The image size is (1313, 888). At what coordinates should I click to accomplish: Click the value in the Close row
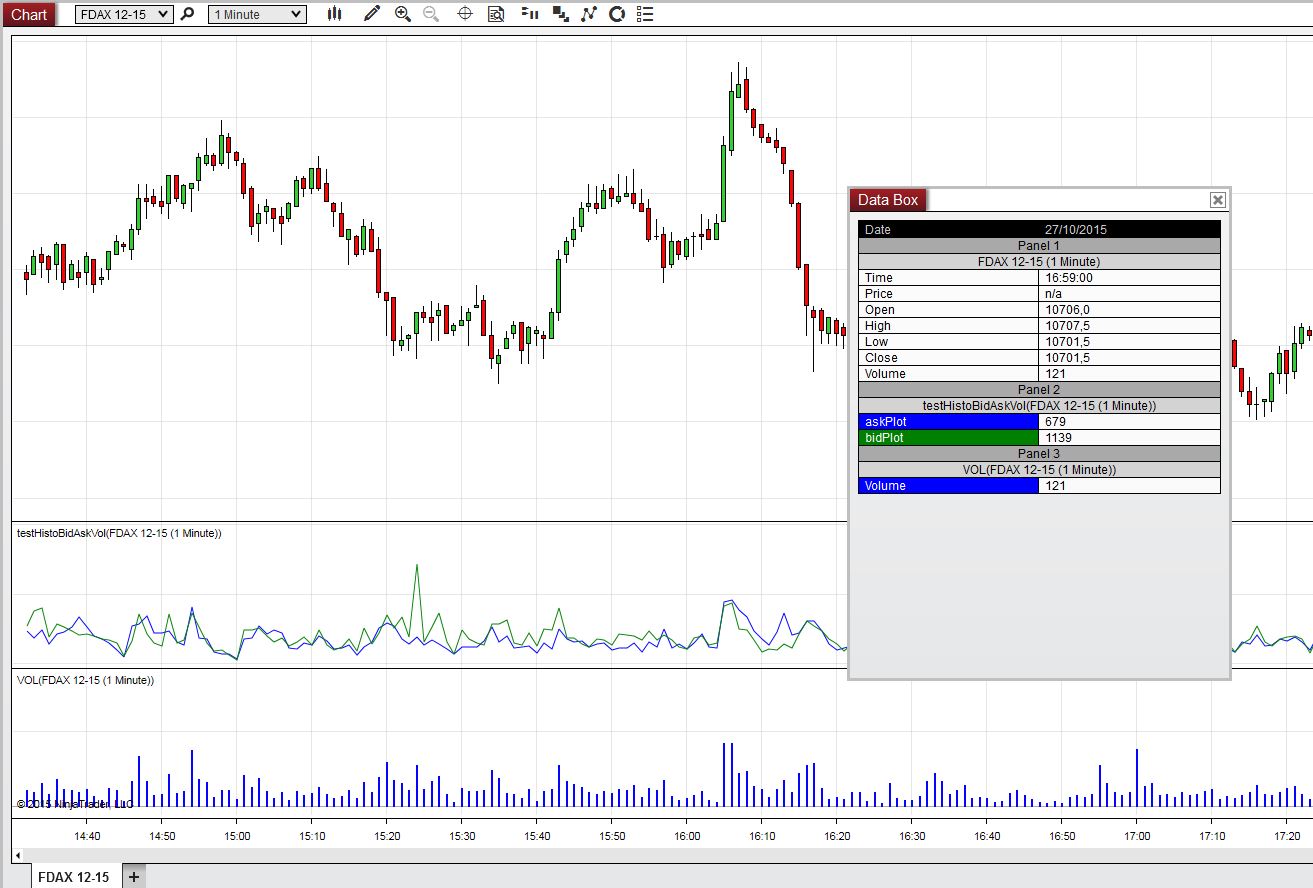[1066, 358]
